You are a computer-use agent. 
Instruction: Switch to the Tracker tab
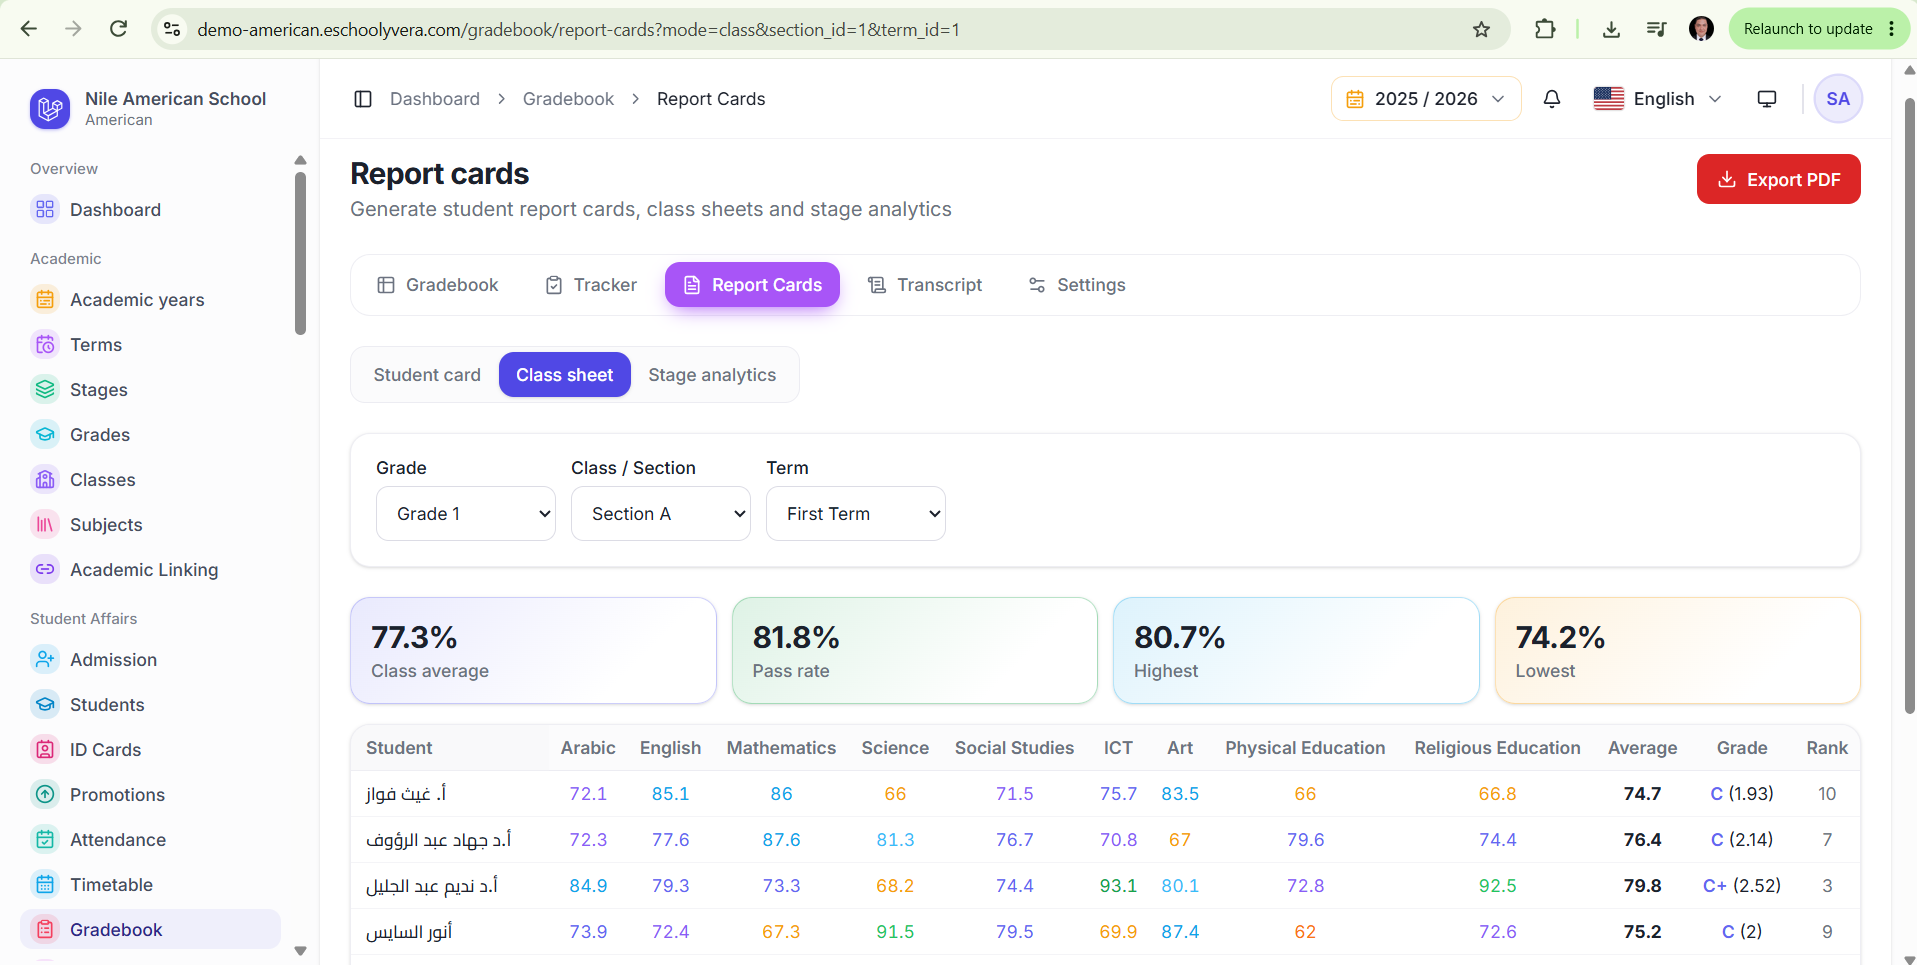click(x=591, y=285)
